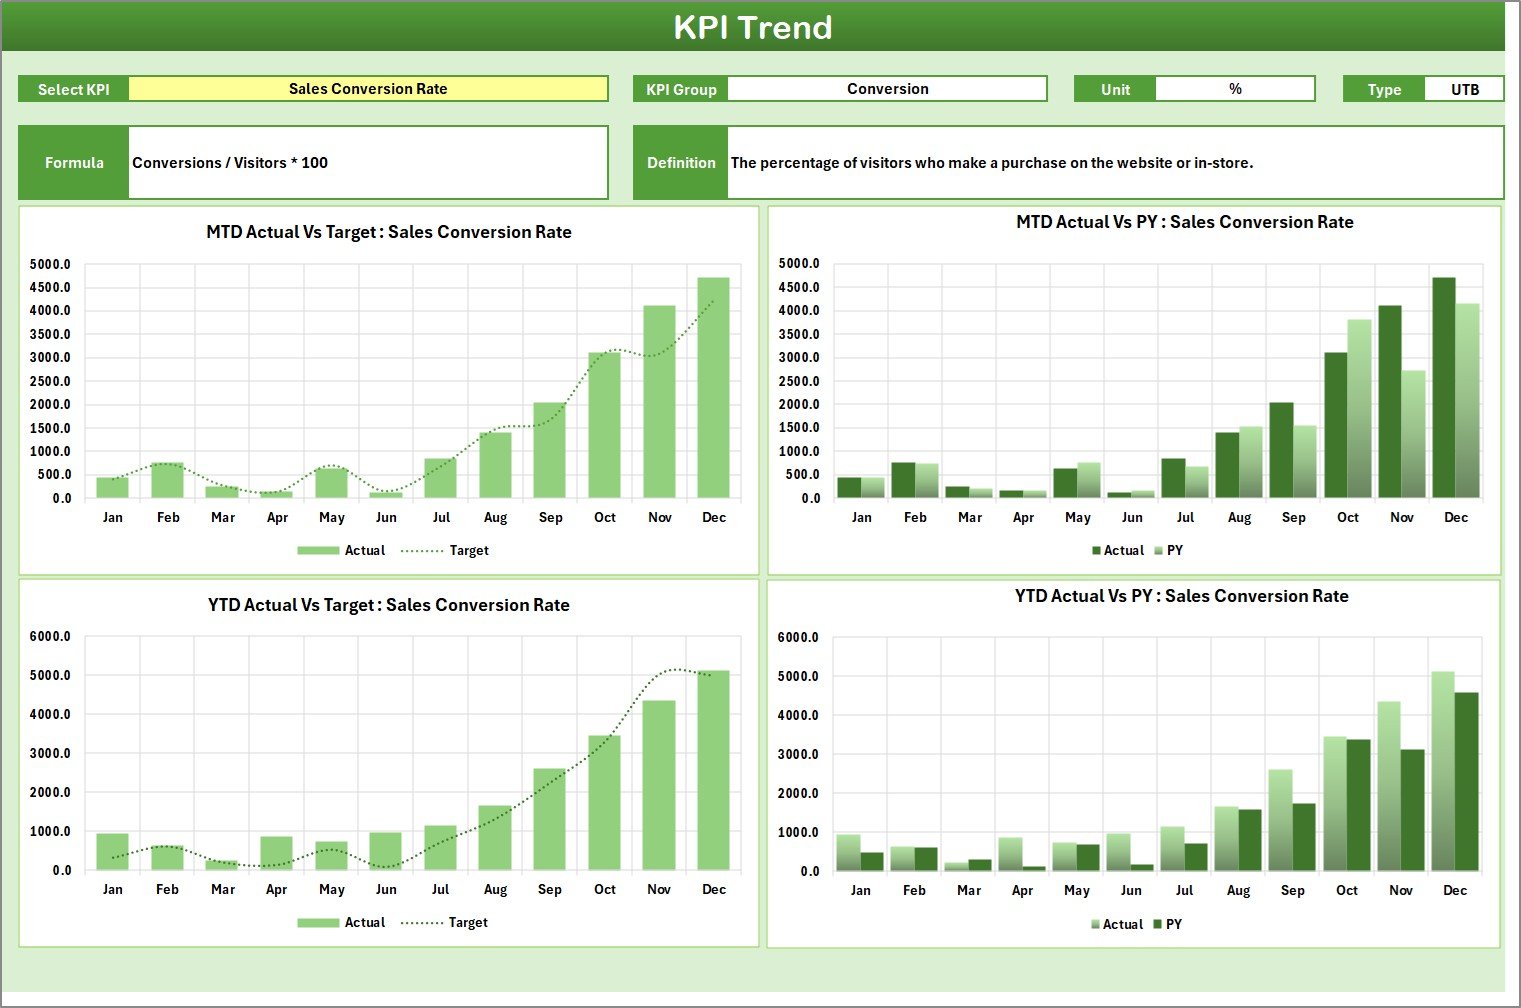Select the Type value cell showing UTB
1521x1008 pixels.
click(x=1464, y=90)
